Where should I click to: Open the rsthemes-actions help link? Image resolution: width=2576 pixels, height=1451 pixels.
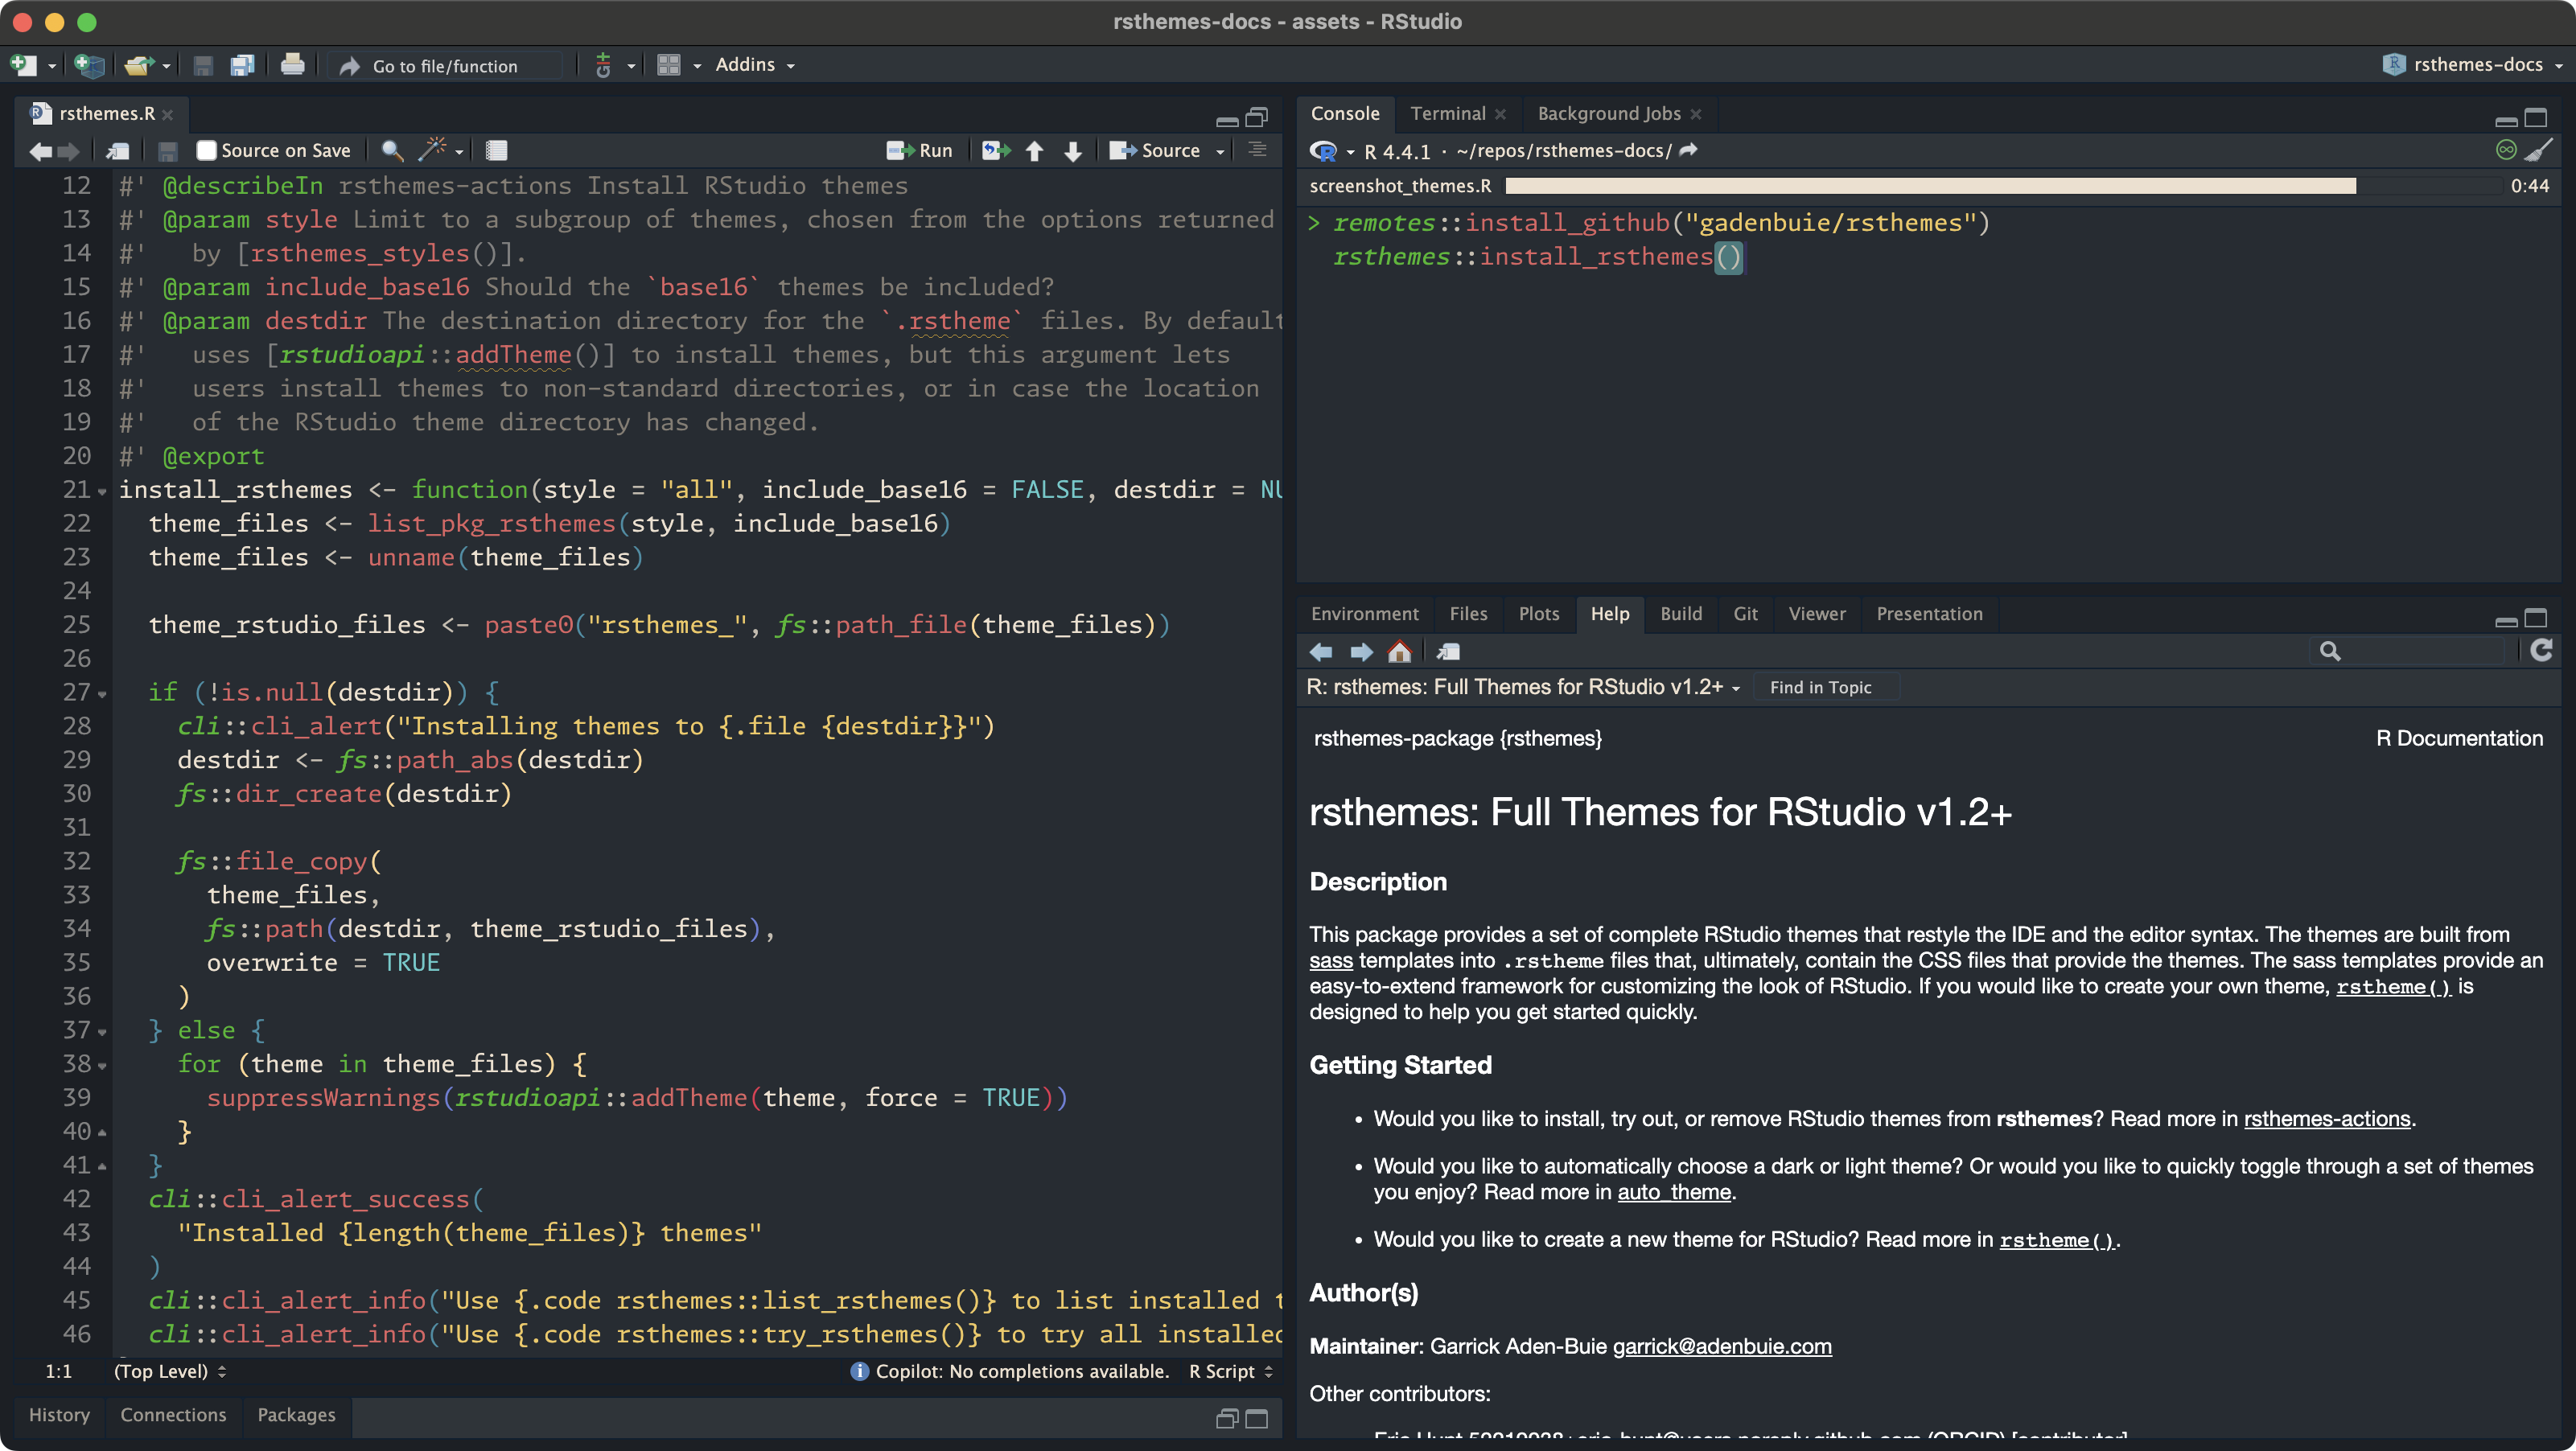pyautogui.click(x=2326, y=1119)
